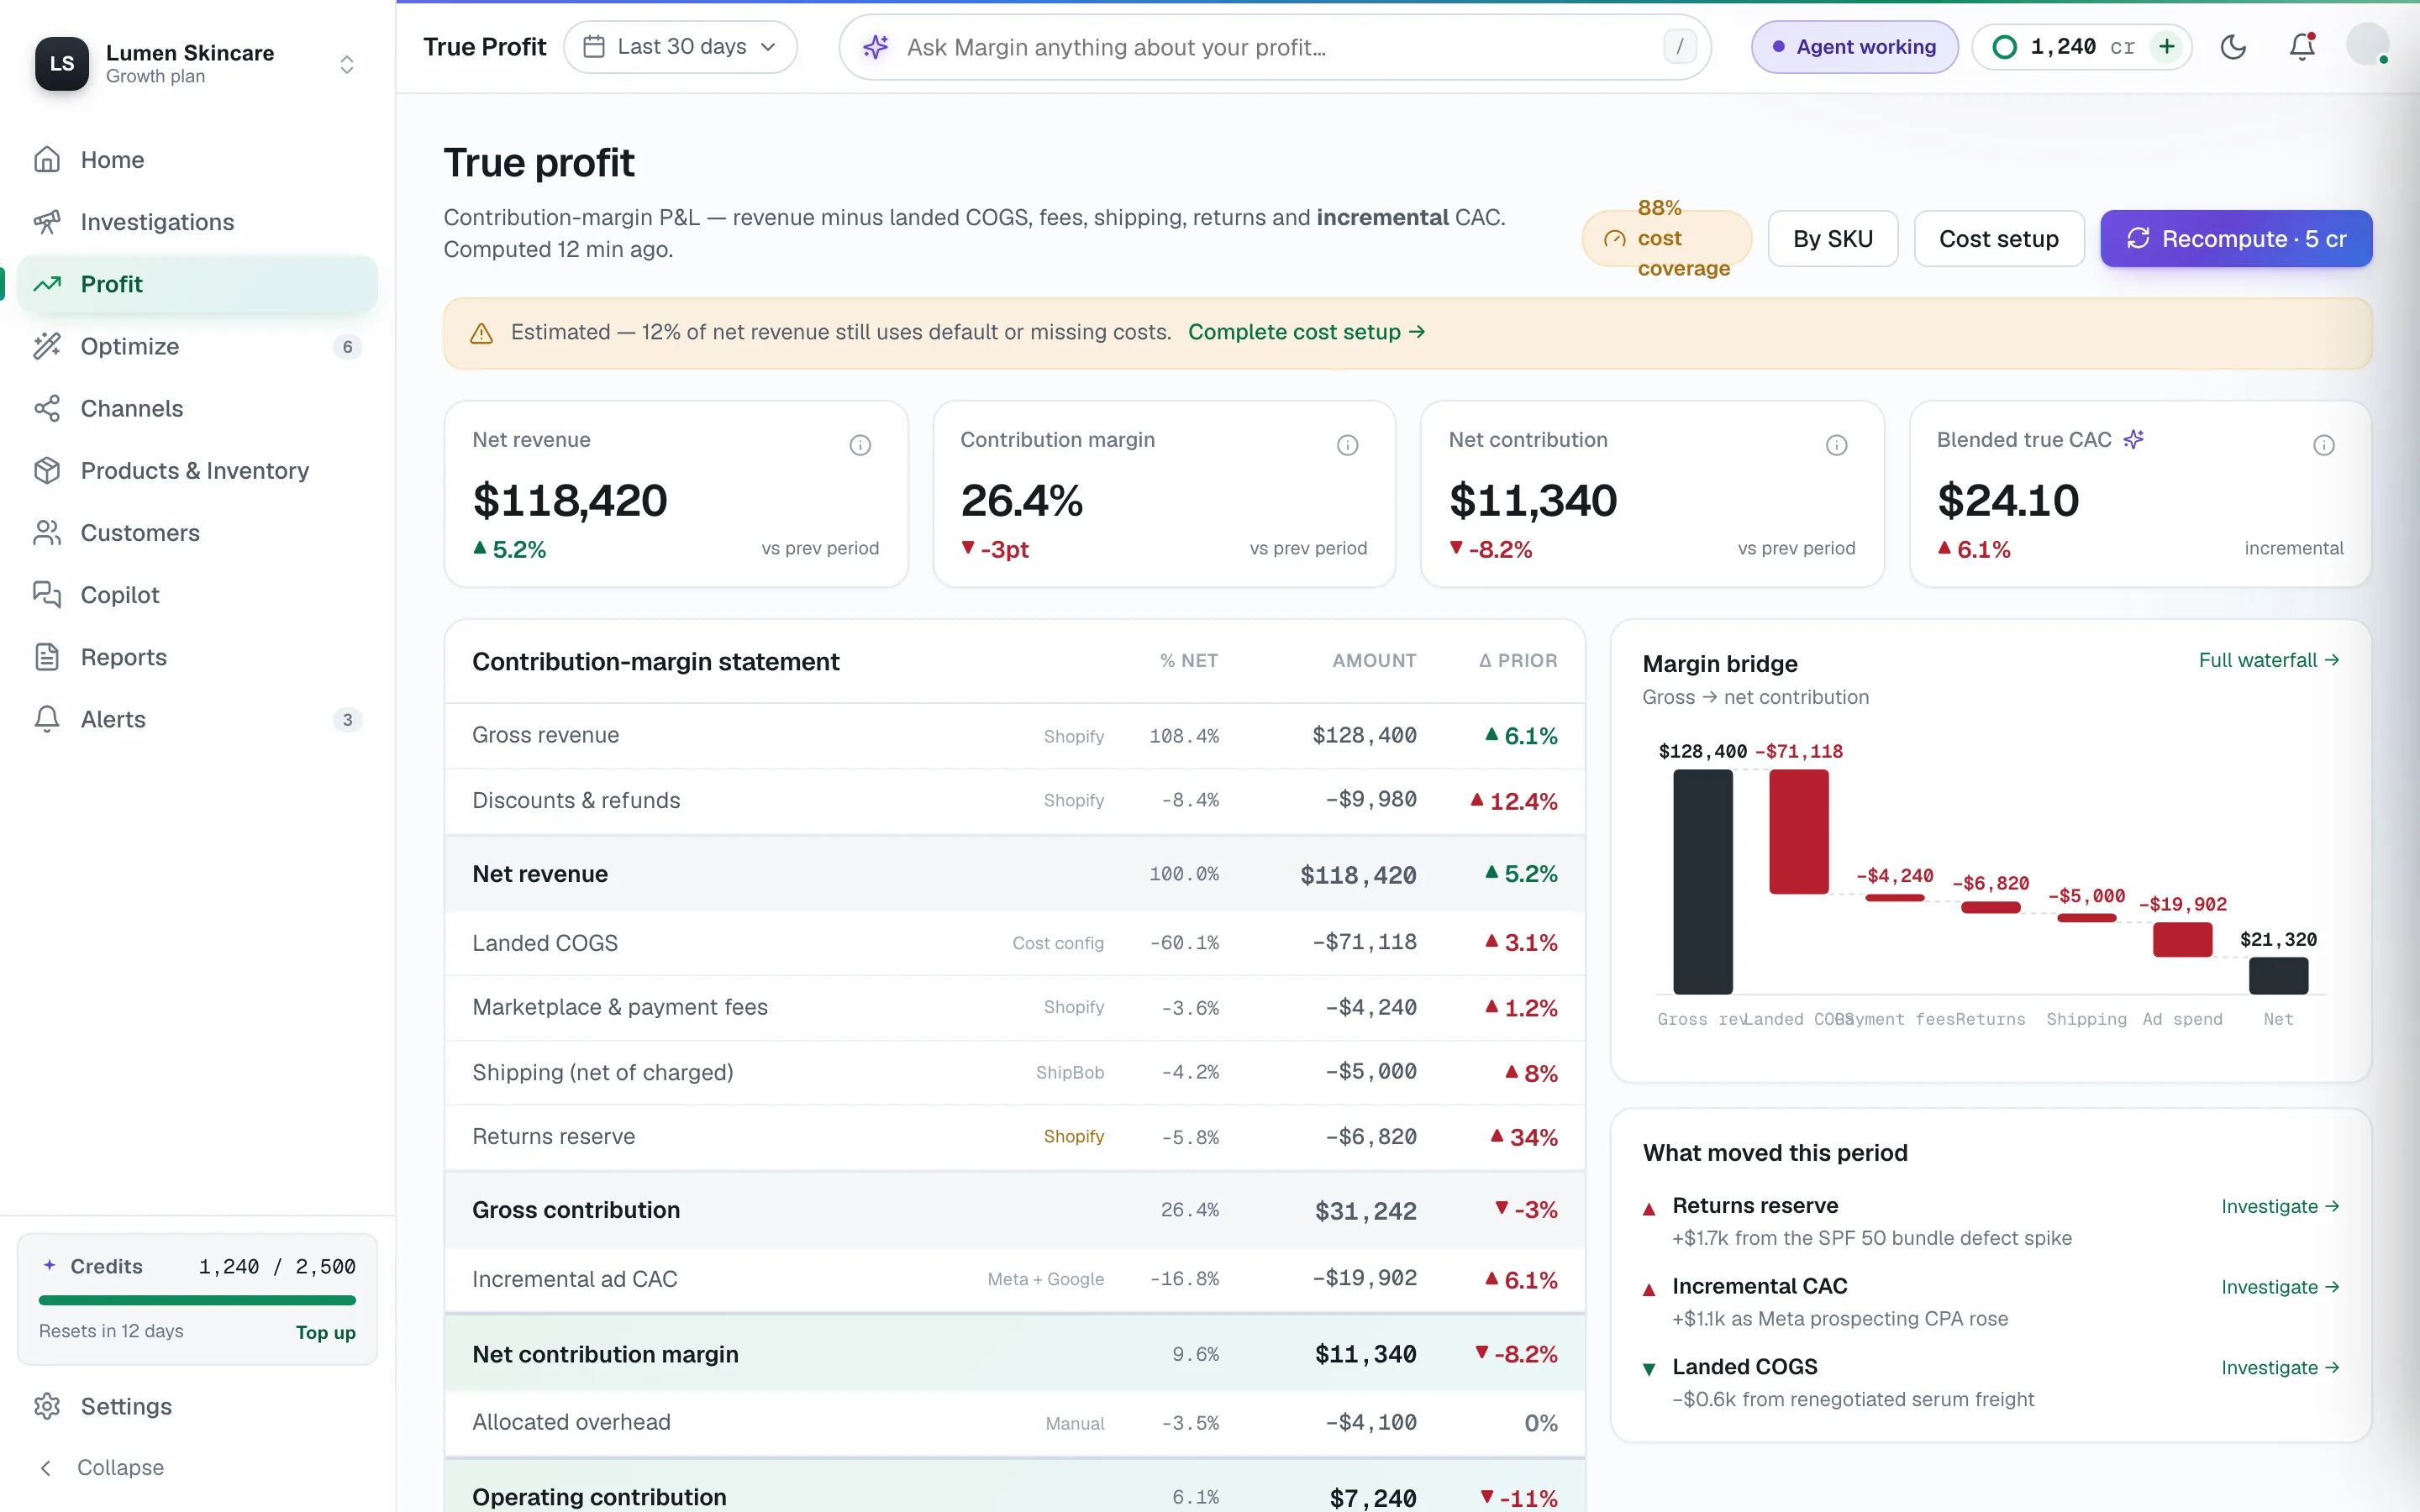Select the Discounts & refunds row
Viewport: 2420px width, 1512px height.
[1014, 801]
